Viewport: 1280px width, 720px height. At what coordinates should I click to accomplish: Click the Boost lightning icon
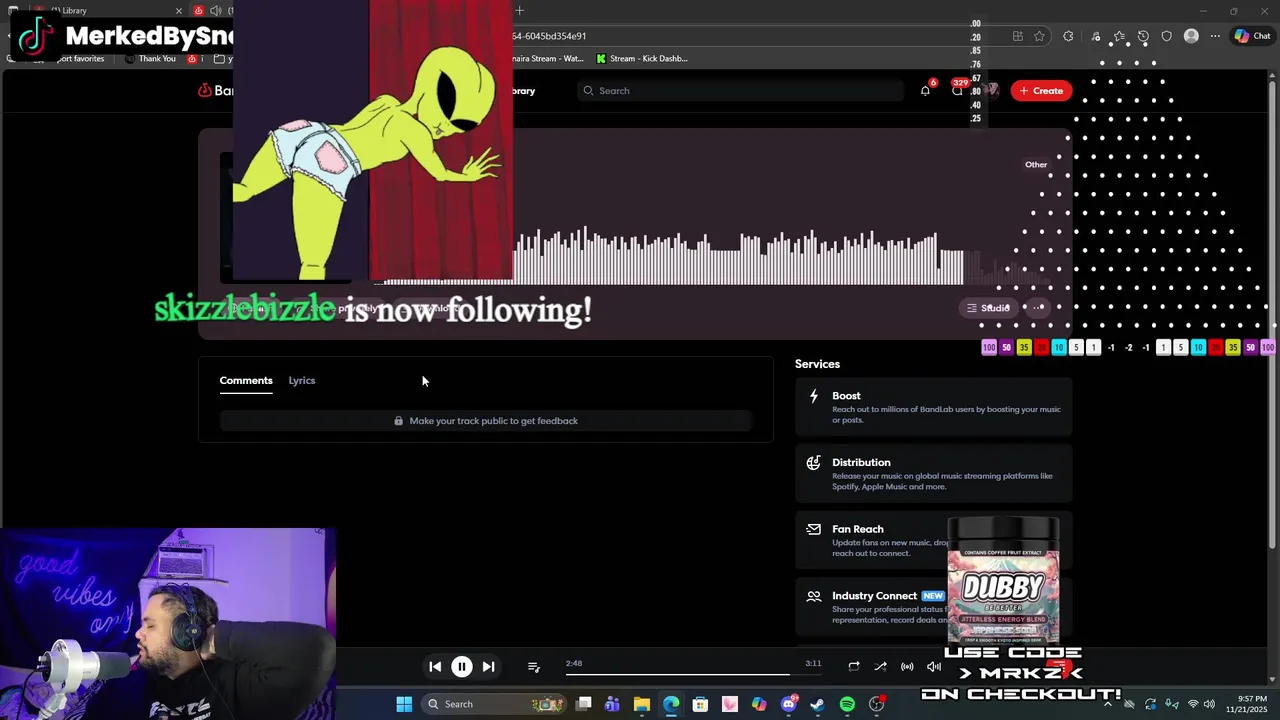(814, 396)
